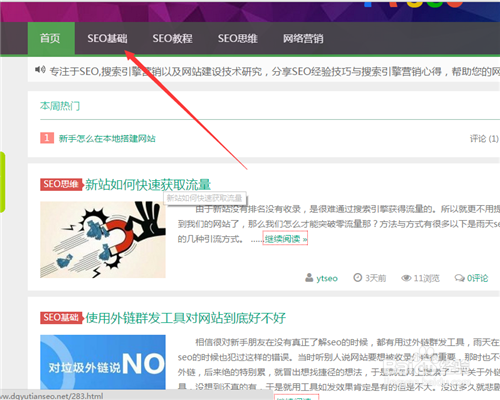
Task: Click the 本周热门 section heading
Action: tap(60, 106)
